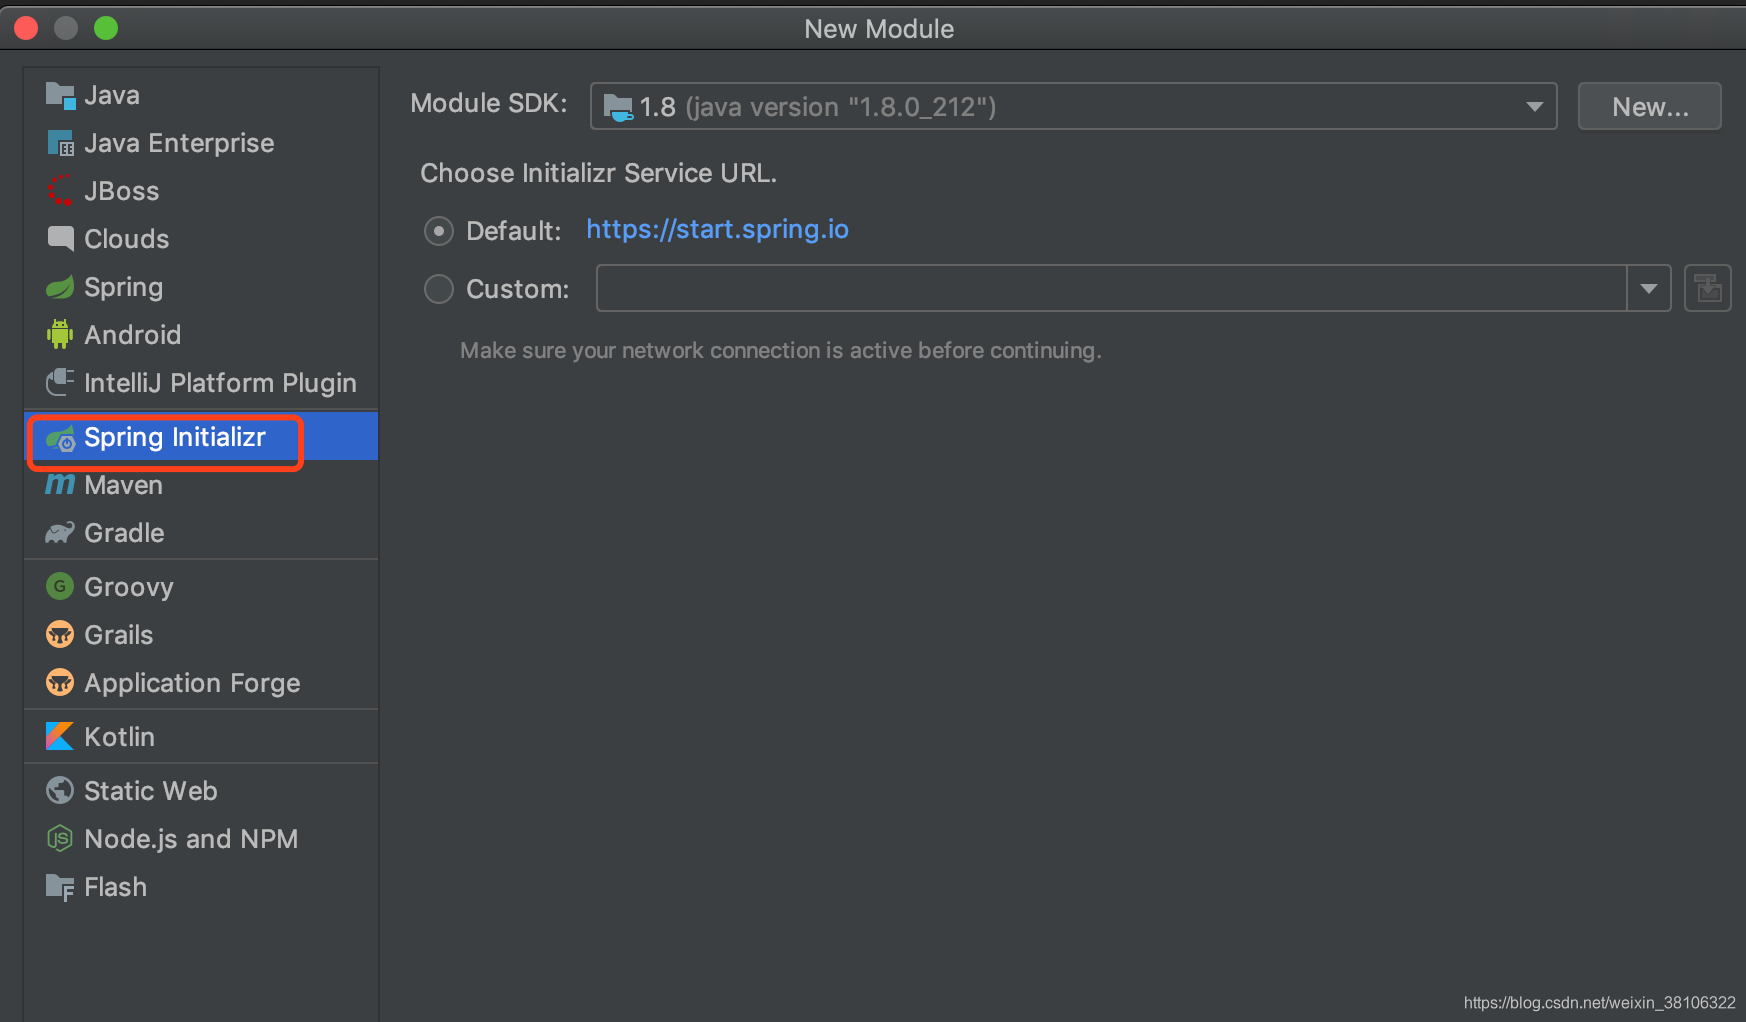1746x1022 pixels.
Task: Click the SDK folder icon in combo box
Action: [618, 107]
